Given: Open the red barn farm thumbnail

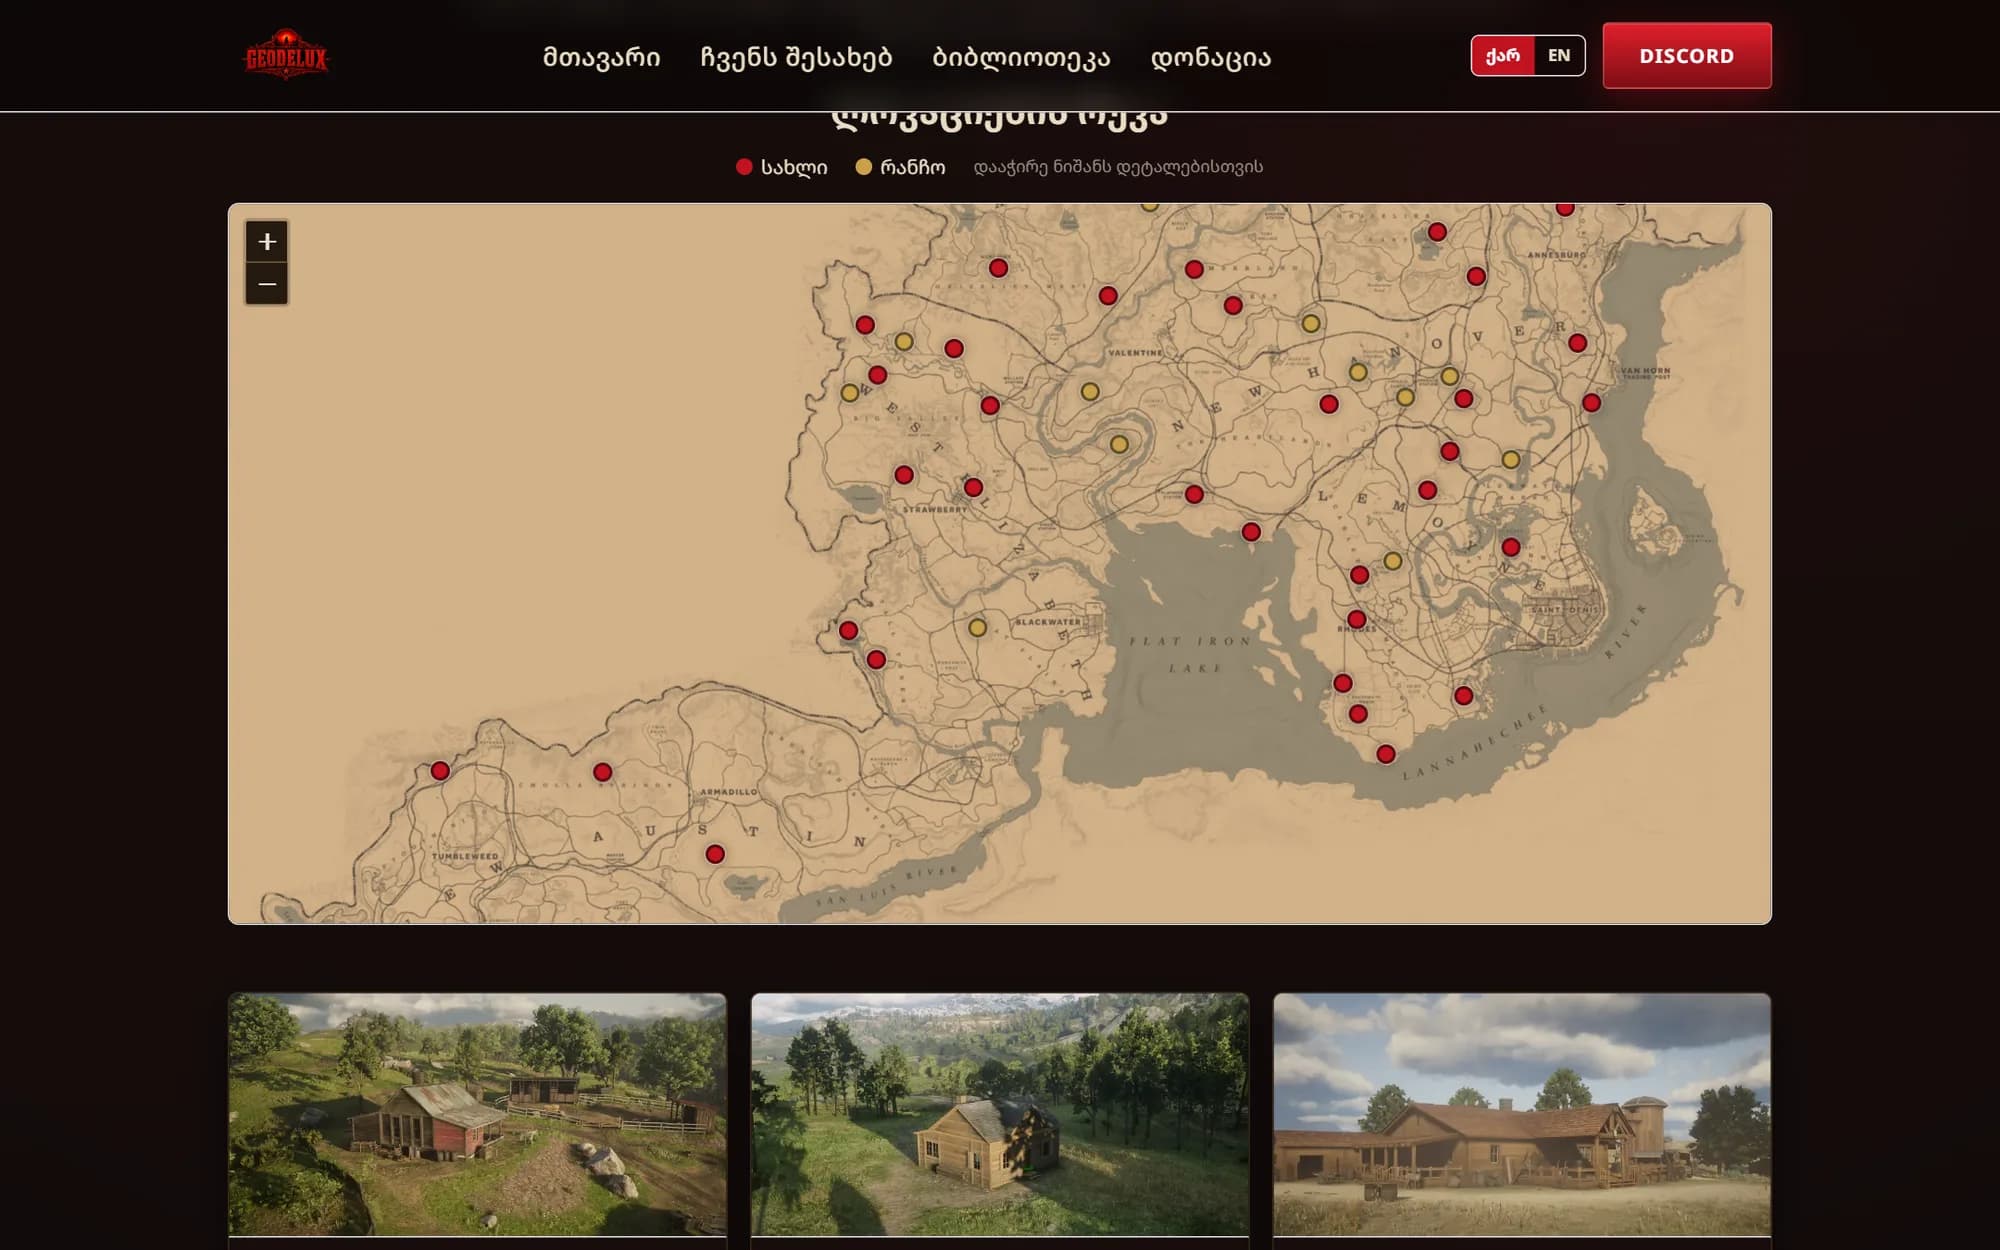Looking at the screenshot, I should pos(477,1115).
